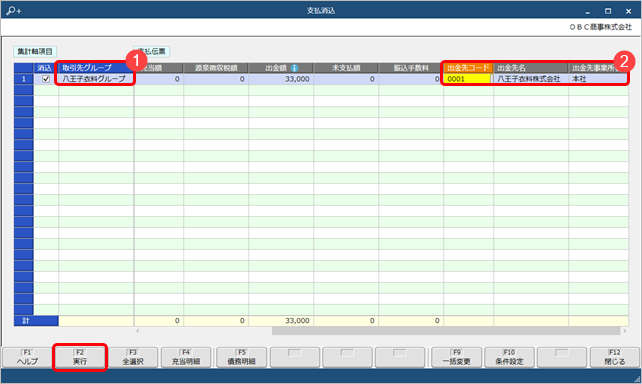Screen dimensions: 642x384
Task: Open the 支払伝票 tab
Action: click(151, 52)
